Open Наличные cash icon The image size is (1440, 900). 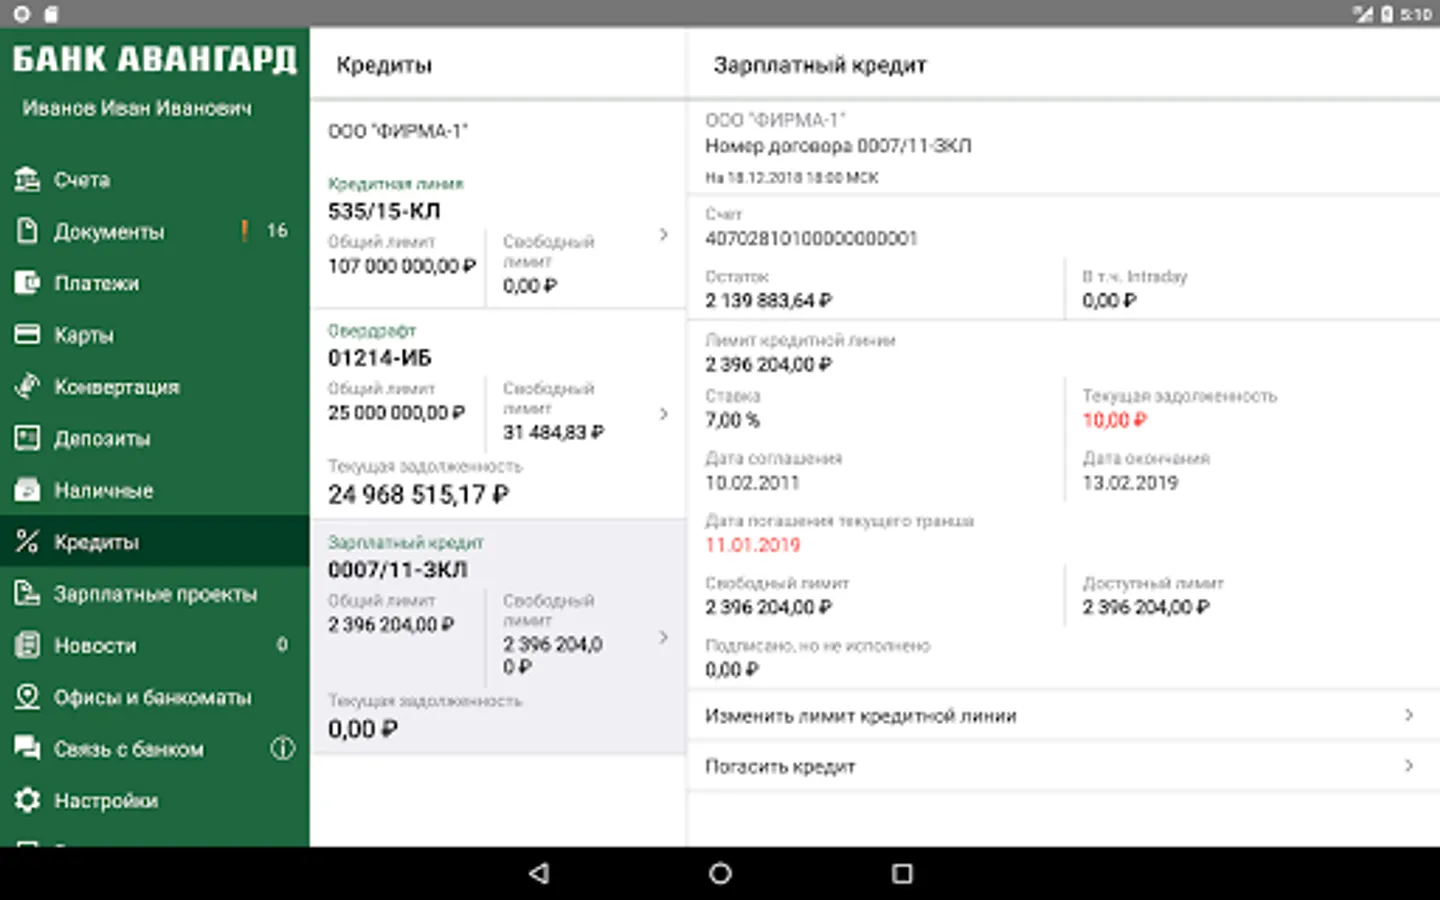[27, 490]
